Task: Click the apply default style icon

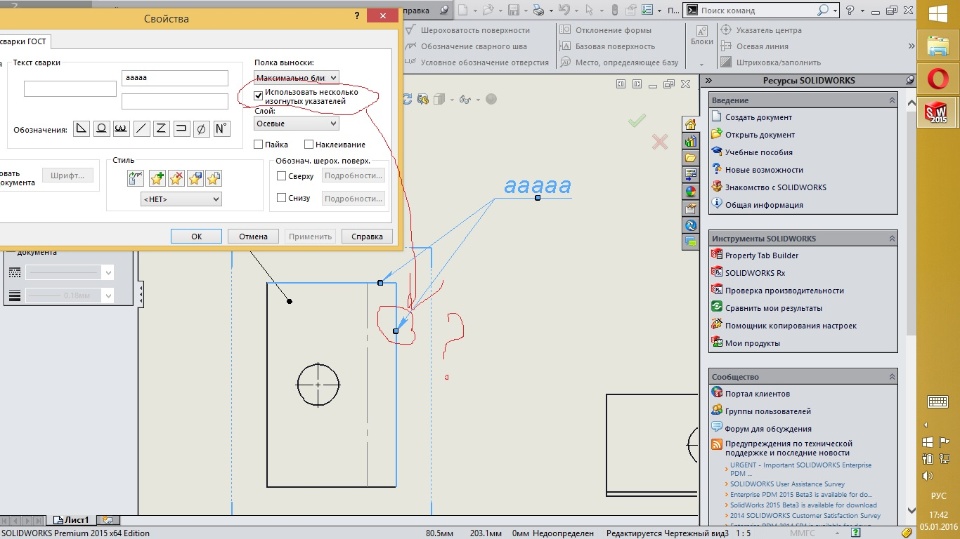Action: (135, 178)
